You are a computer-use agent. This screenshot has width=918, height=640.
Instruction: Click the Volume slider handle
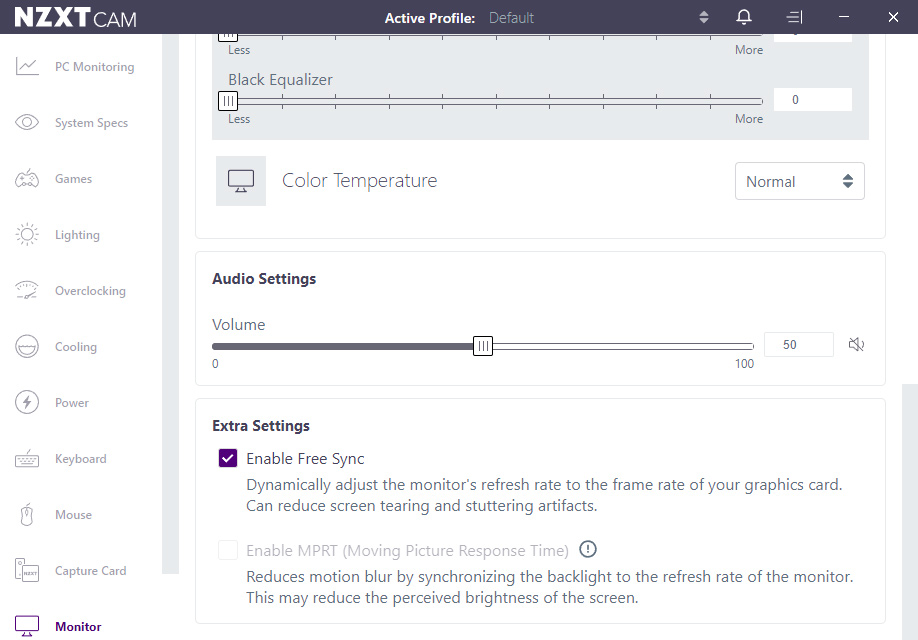tap(483, 346)
